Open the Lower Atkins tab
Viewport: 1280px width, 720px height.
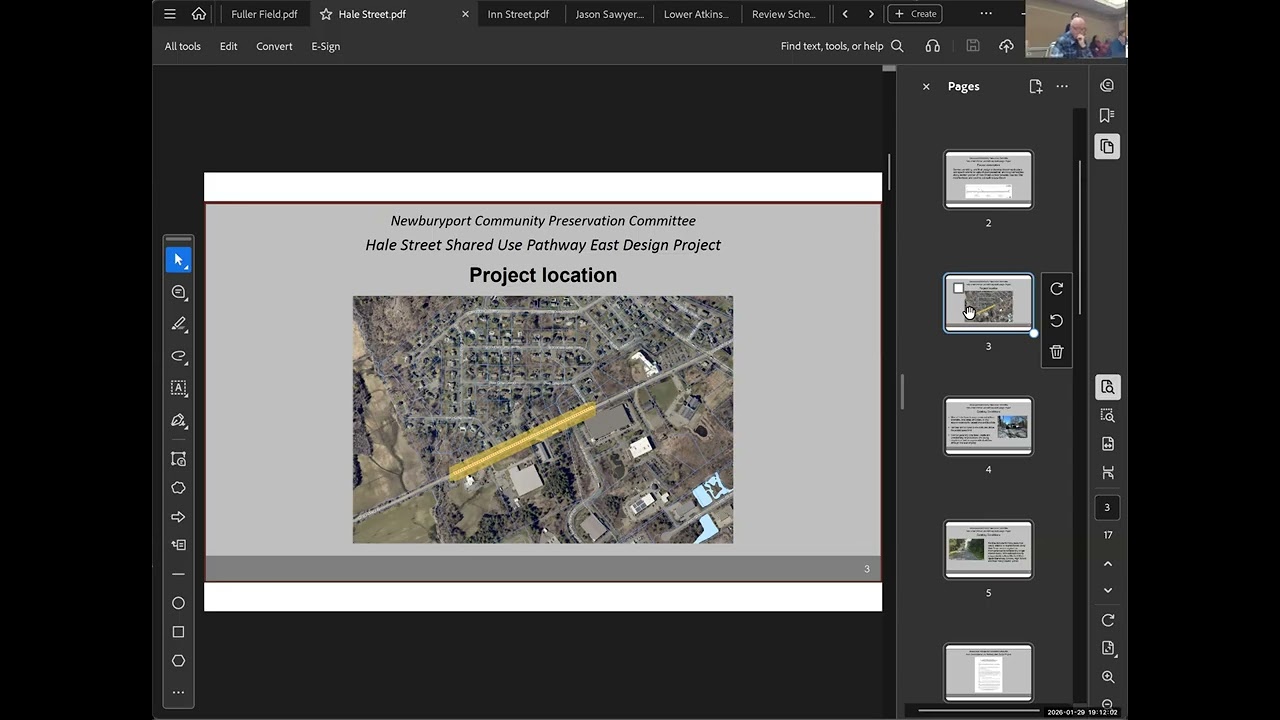click(x=696, y=14)
